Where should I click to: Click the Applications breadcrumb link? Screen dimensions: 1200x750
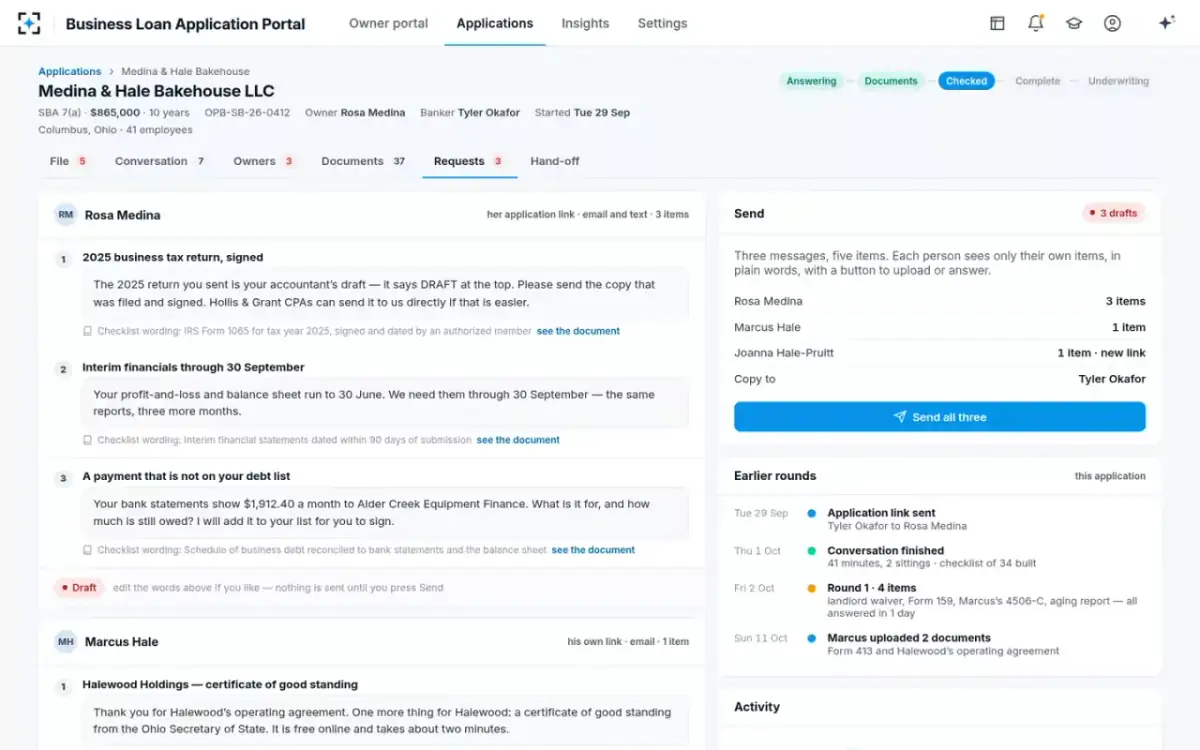pos(70,71)
